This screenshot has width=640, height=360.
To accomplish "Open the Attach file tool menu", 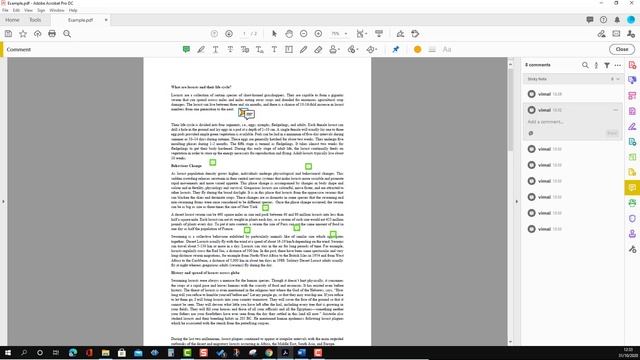I will [x=353, y=49].
